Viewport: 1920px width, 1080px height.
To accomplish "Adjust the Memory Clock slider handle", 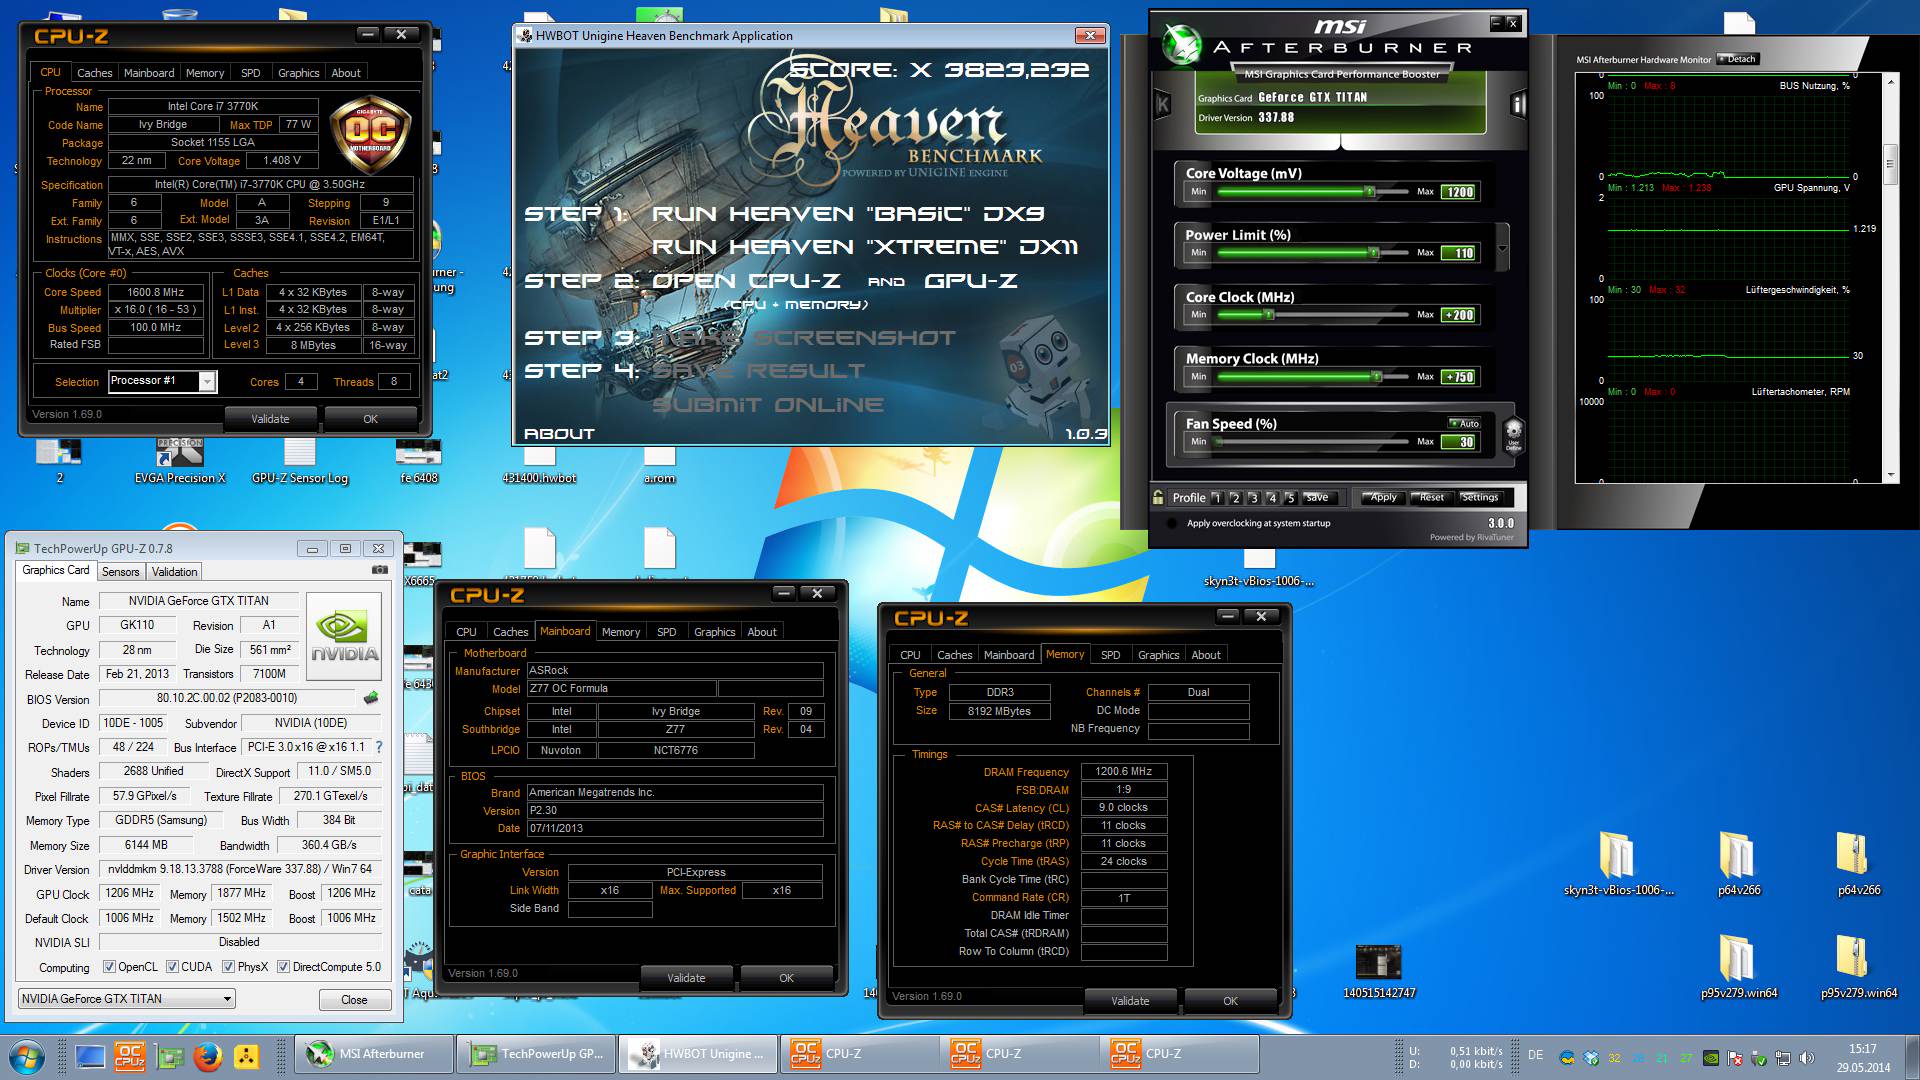I will (1376, 376).
